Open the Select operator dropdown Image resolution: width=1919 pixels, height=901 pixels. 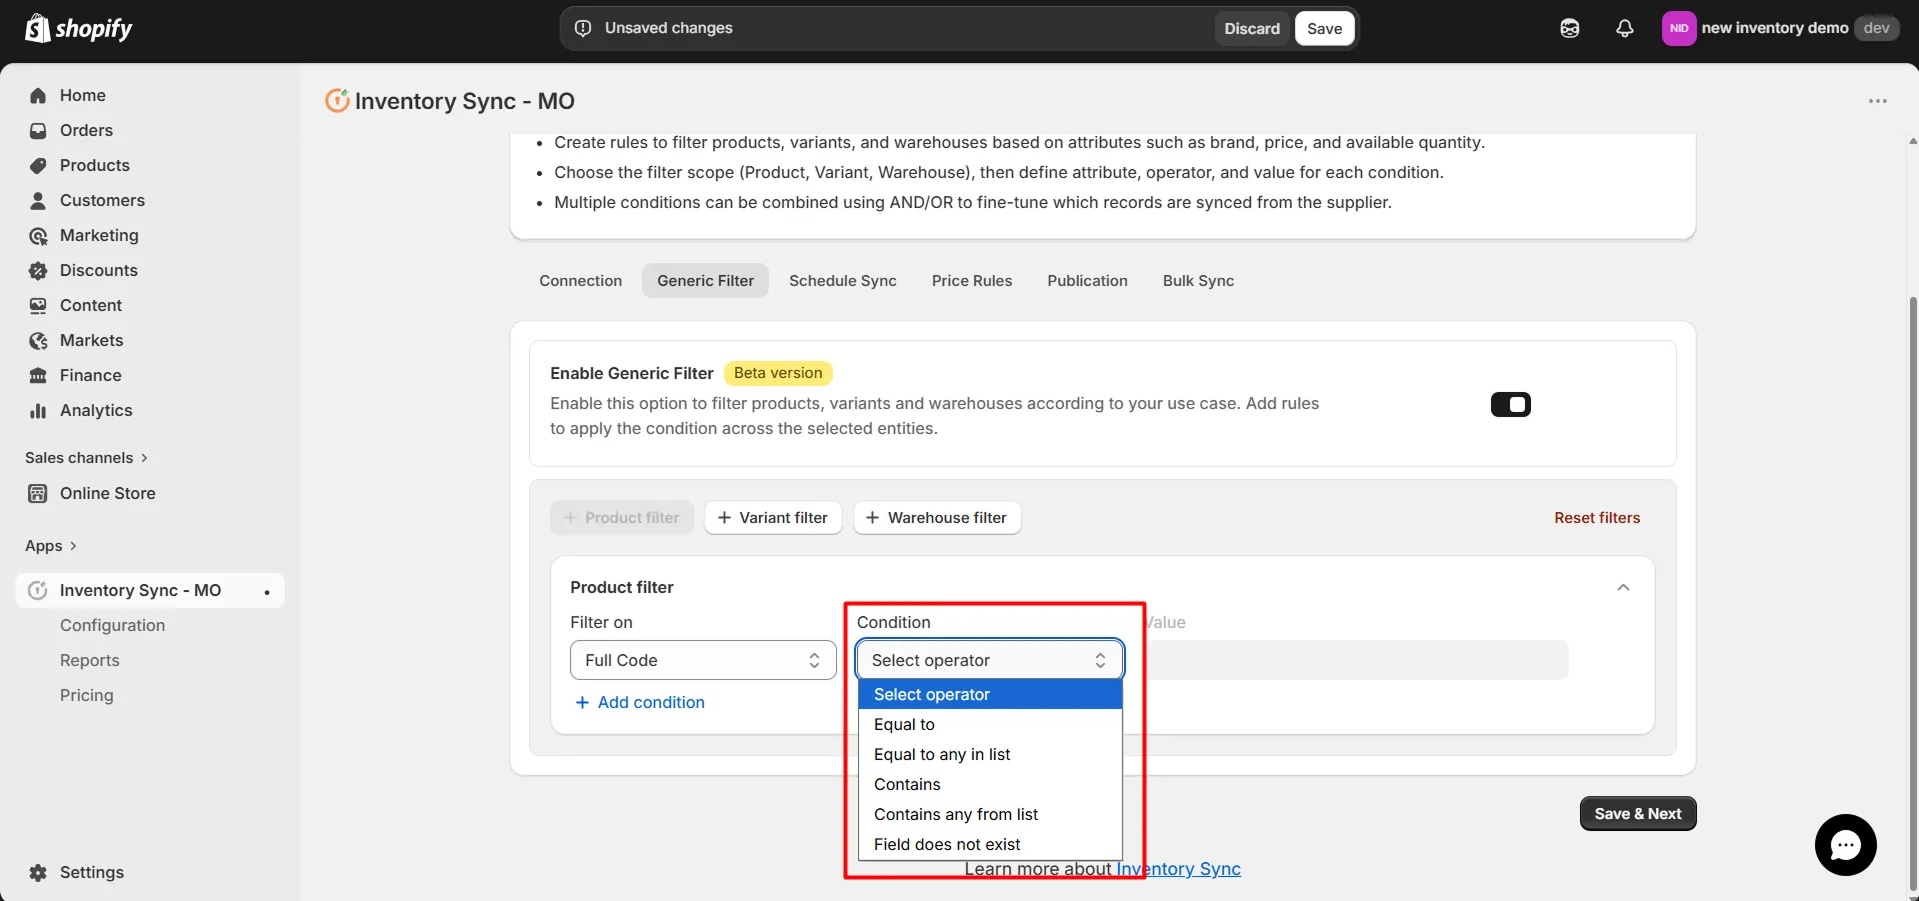[x=989, y=660]
